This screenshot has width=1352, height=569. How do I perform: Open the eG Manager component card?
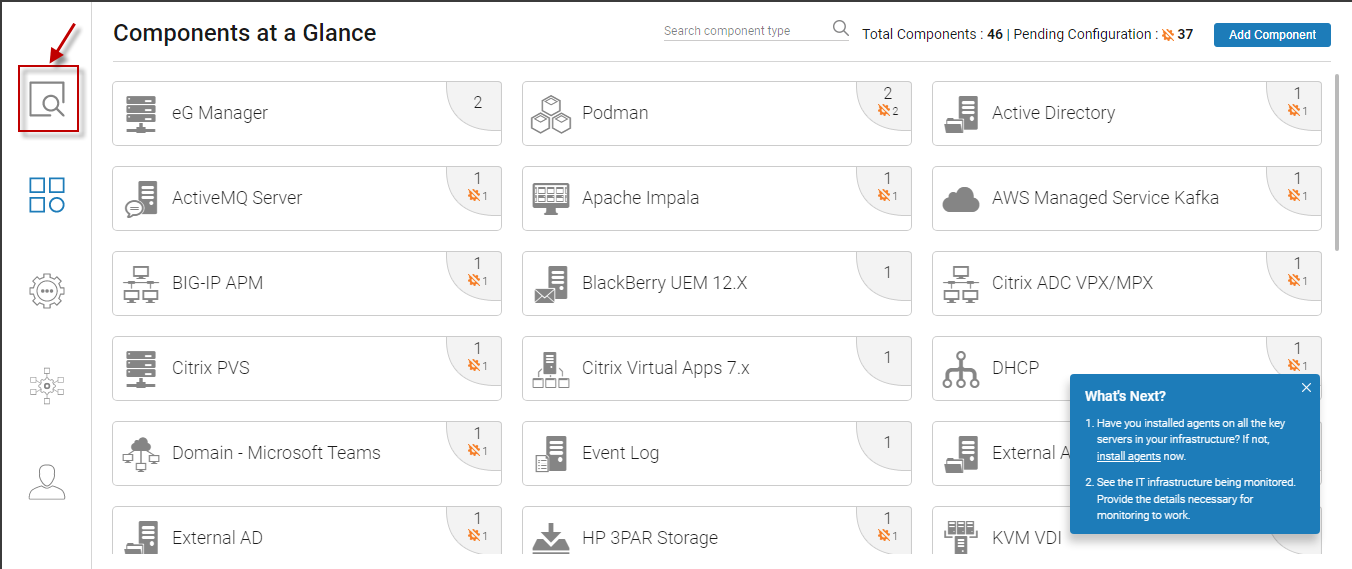coord(307,114)
